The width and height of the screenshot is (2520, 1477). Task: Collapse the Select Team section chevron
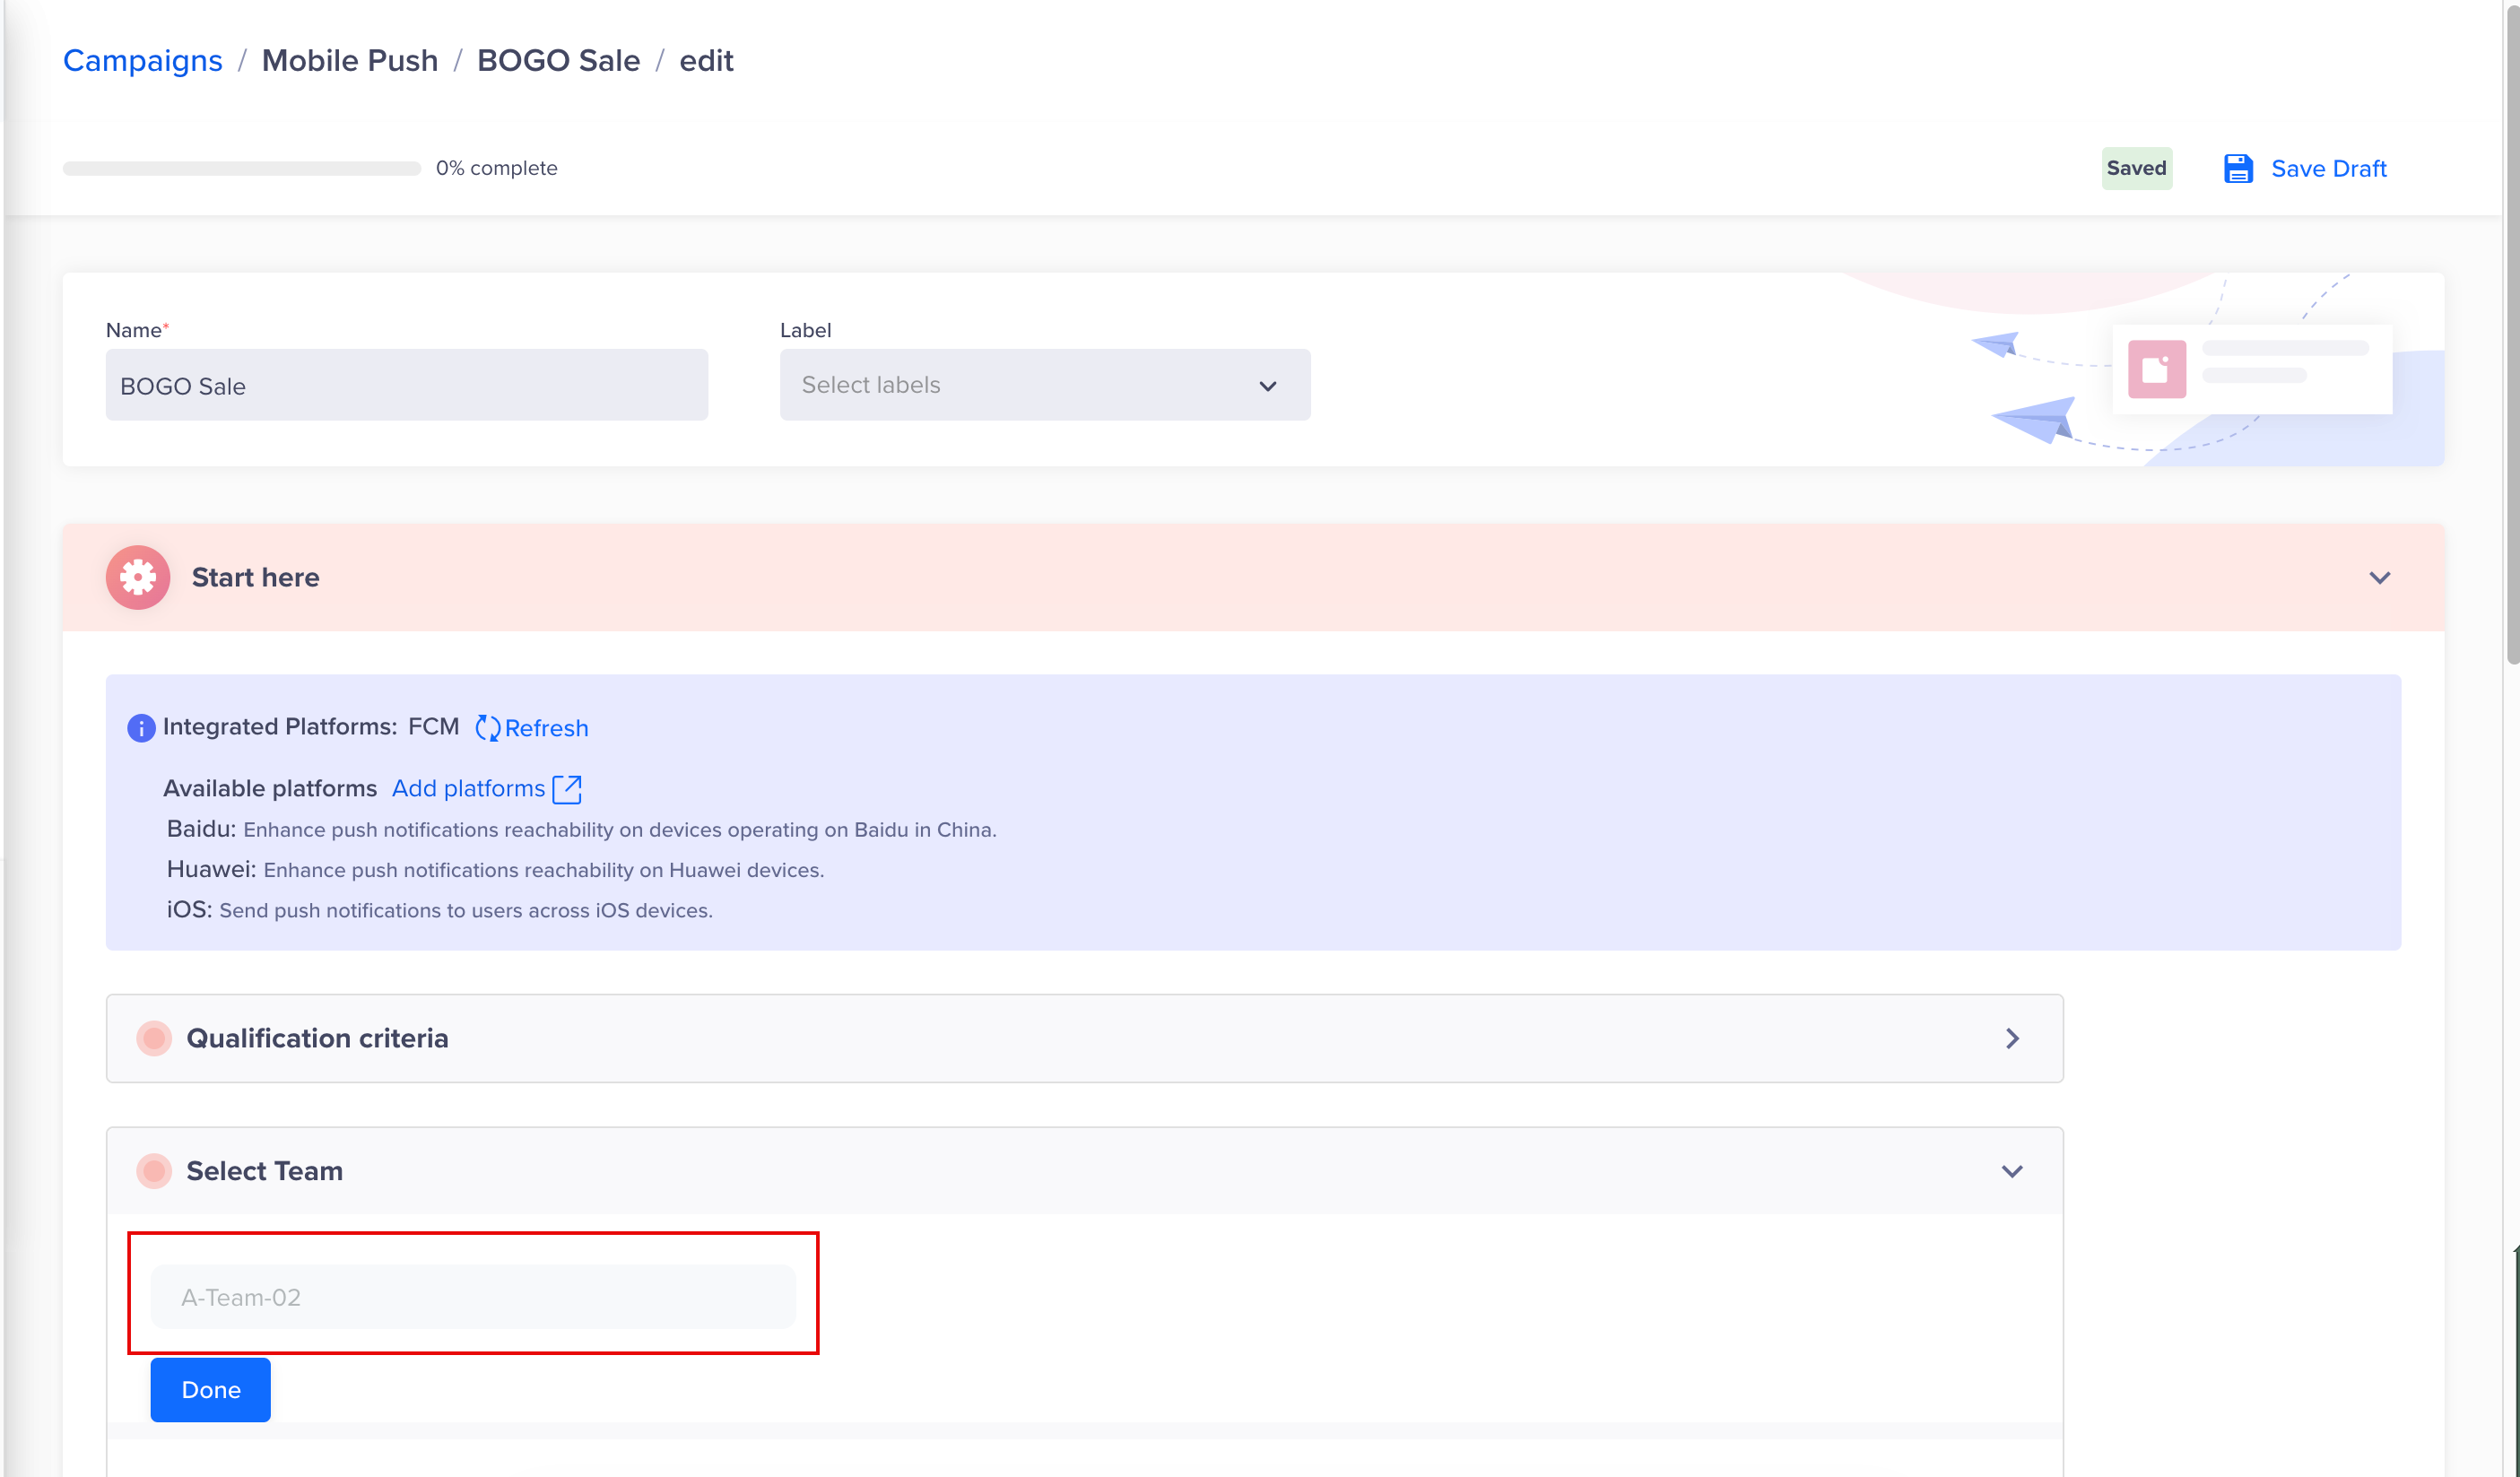click(2012, 1171)
